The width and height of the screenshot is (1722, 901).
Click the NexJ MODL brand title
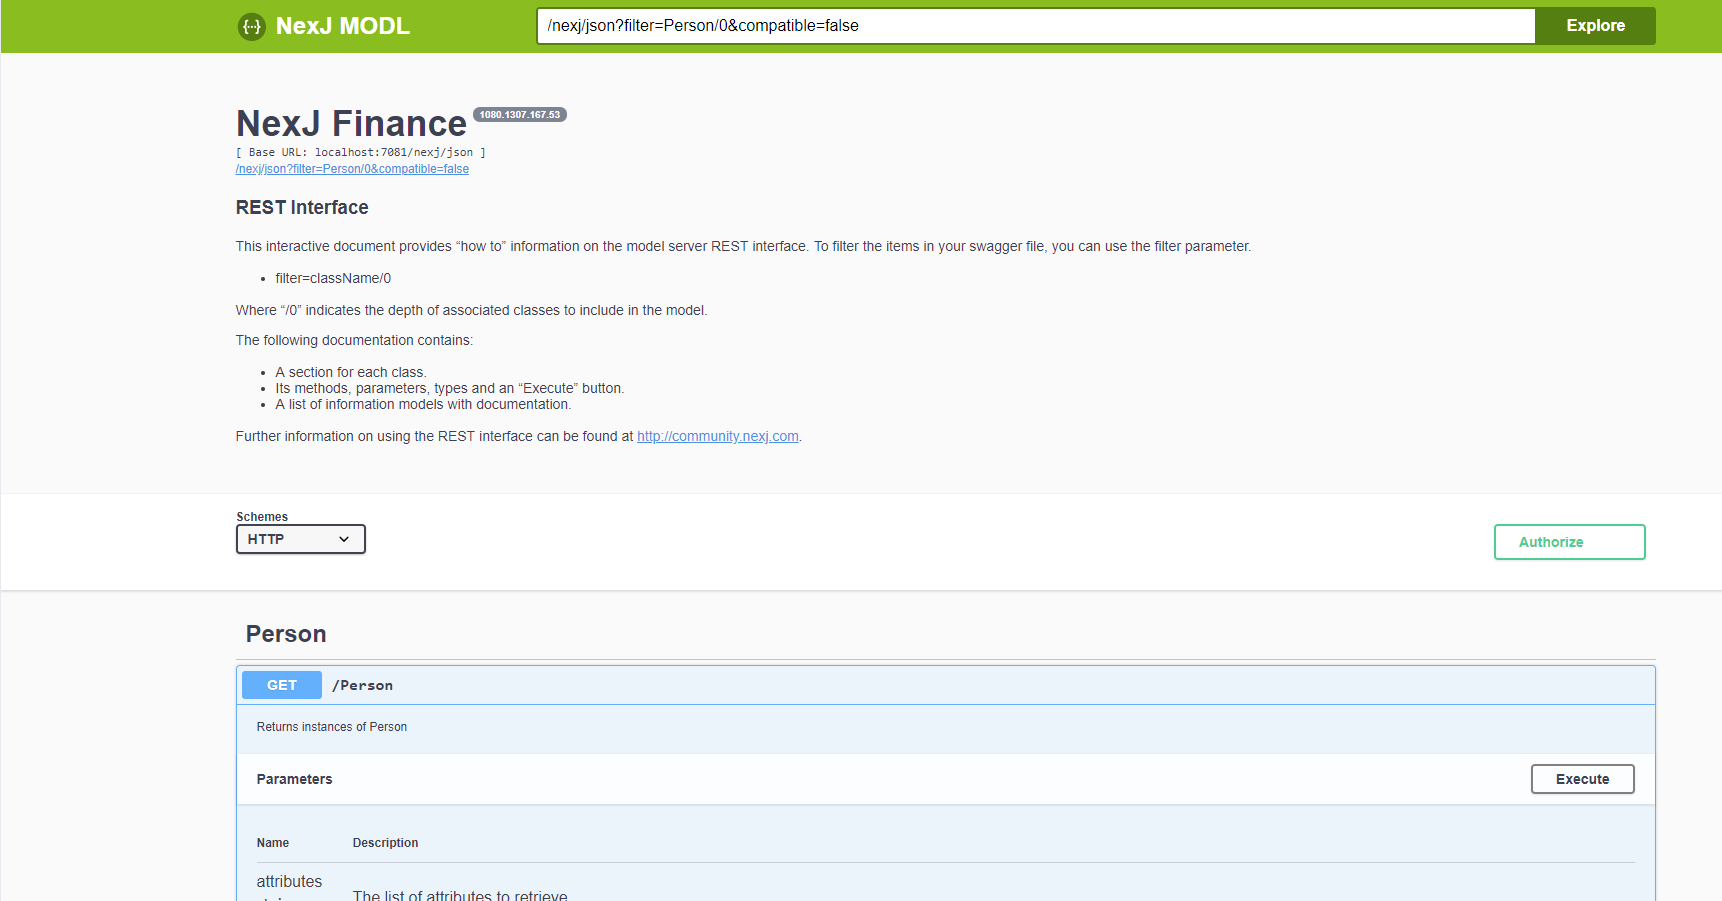342,26
